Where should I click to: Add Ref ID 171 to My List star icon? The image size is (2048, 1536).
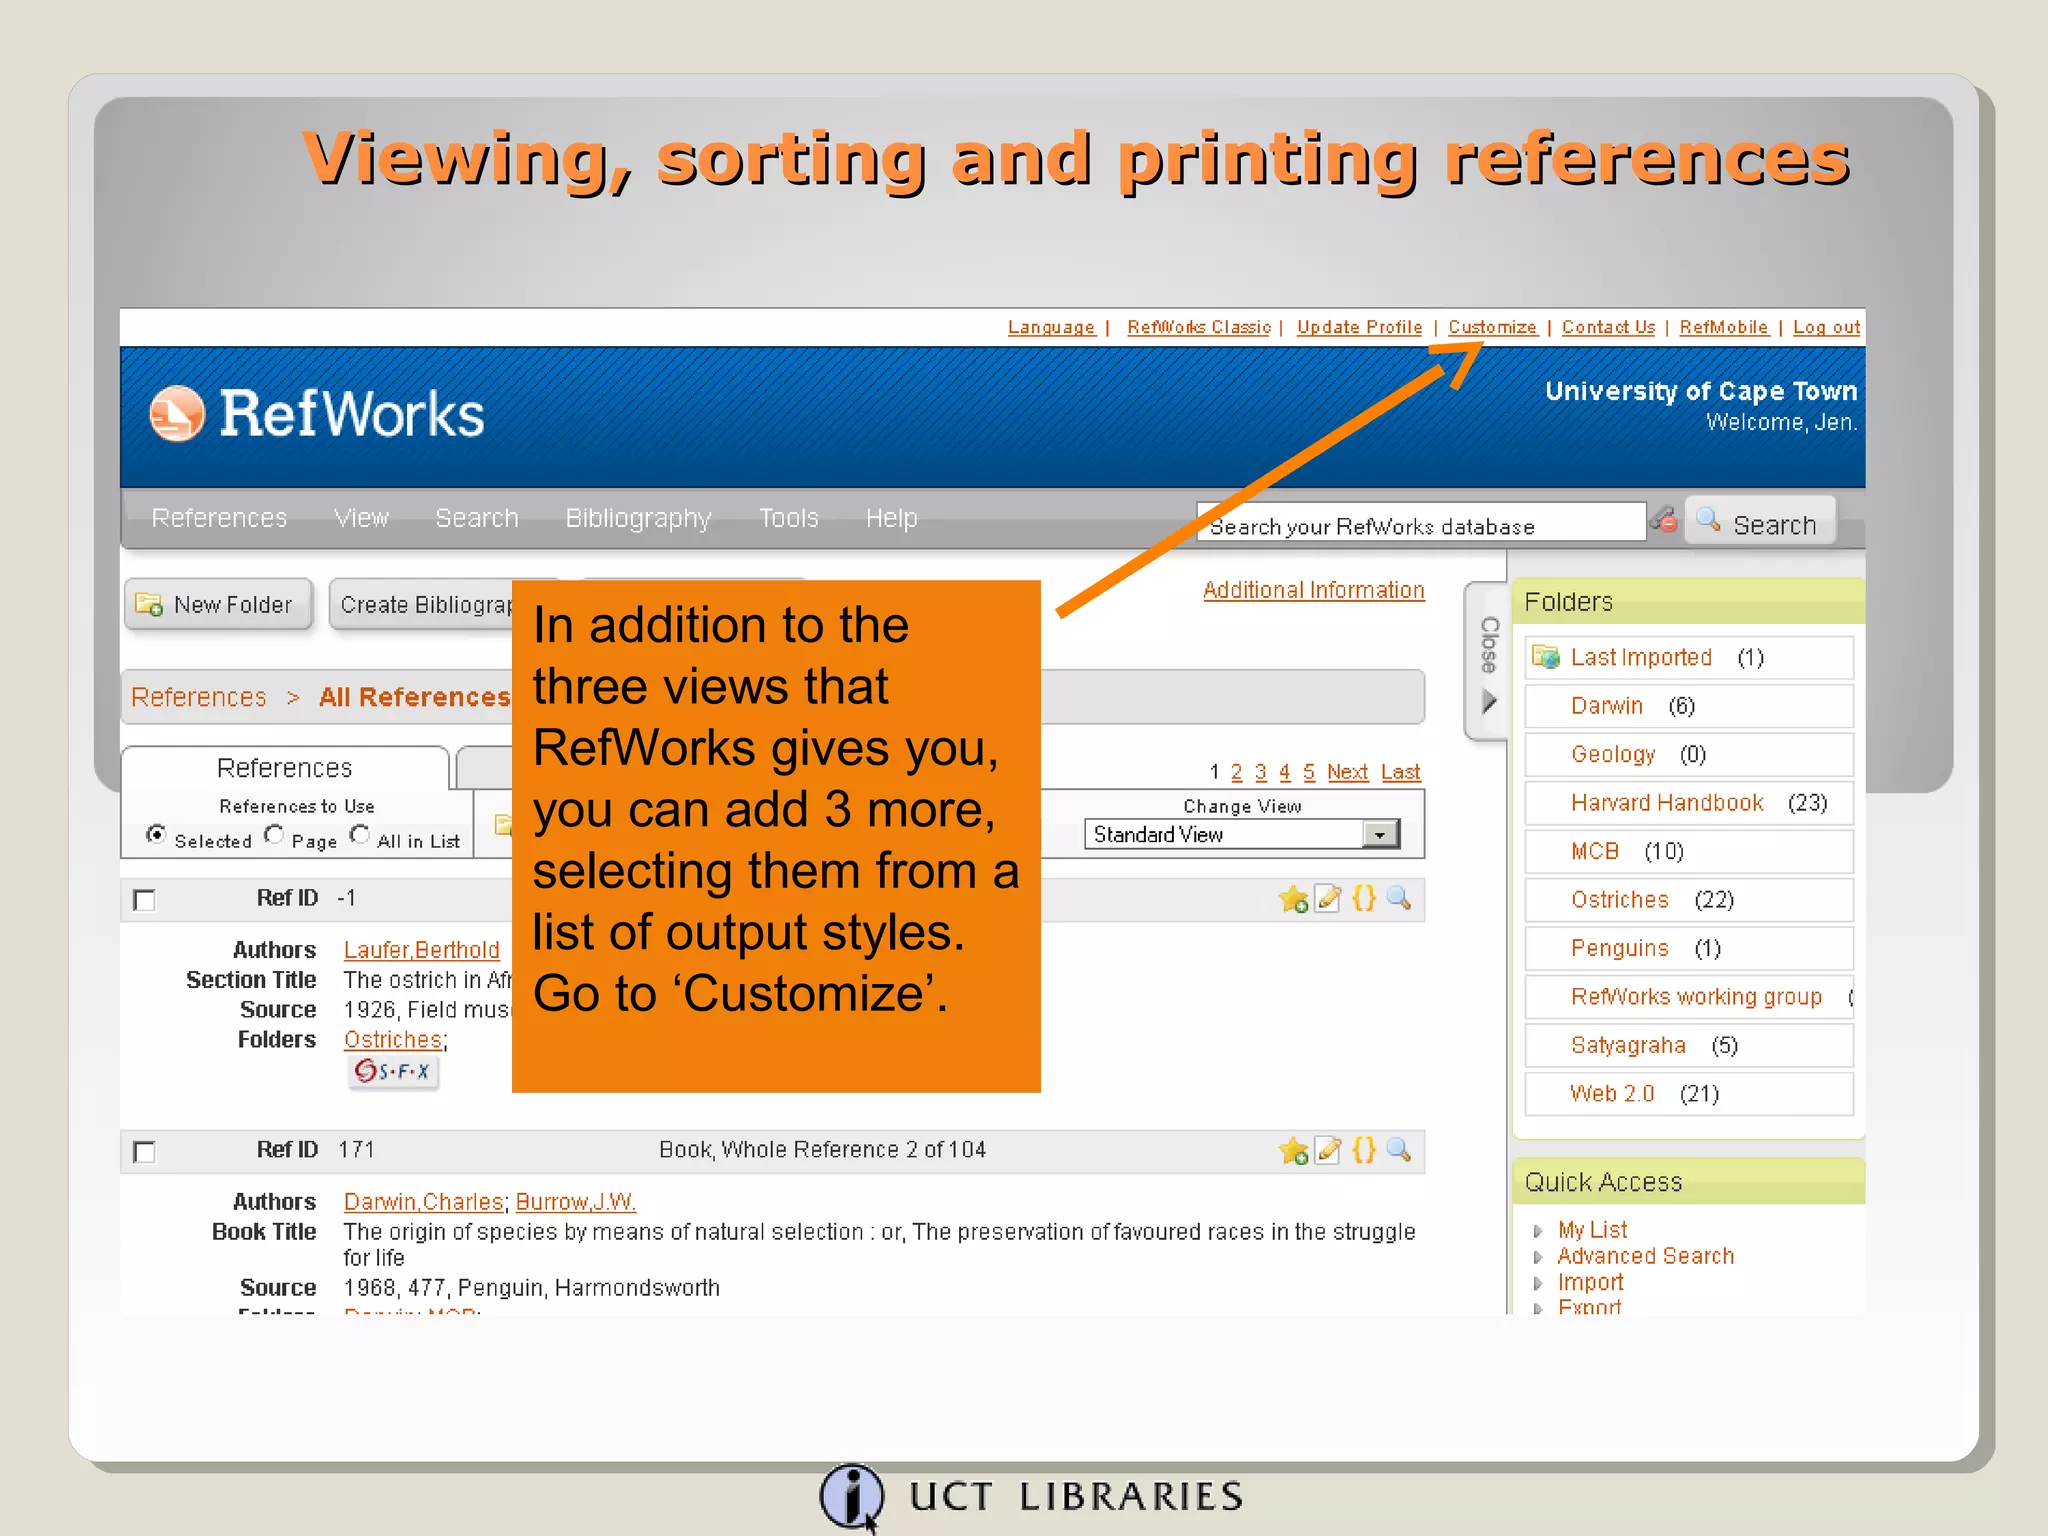click(1293, 1151)
